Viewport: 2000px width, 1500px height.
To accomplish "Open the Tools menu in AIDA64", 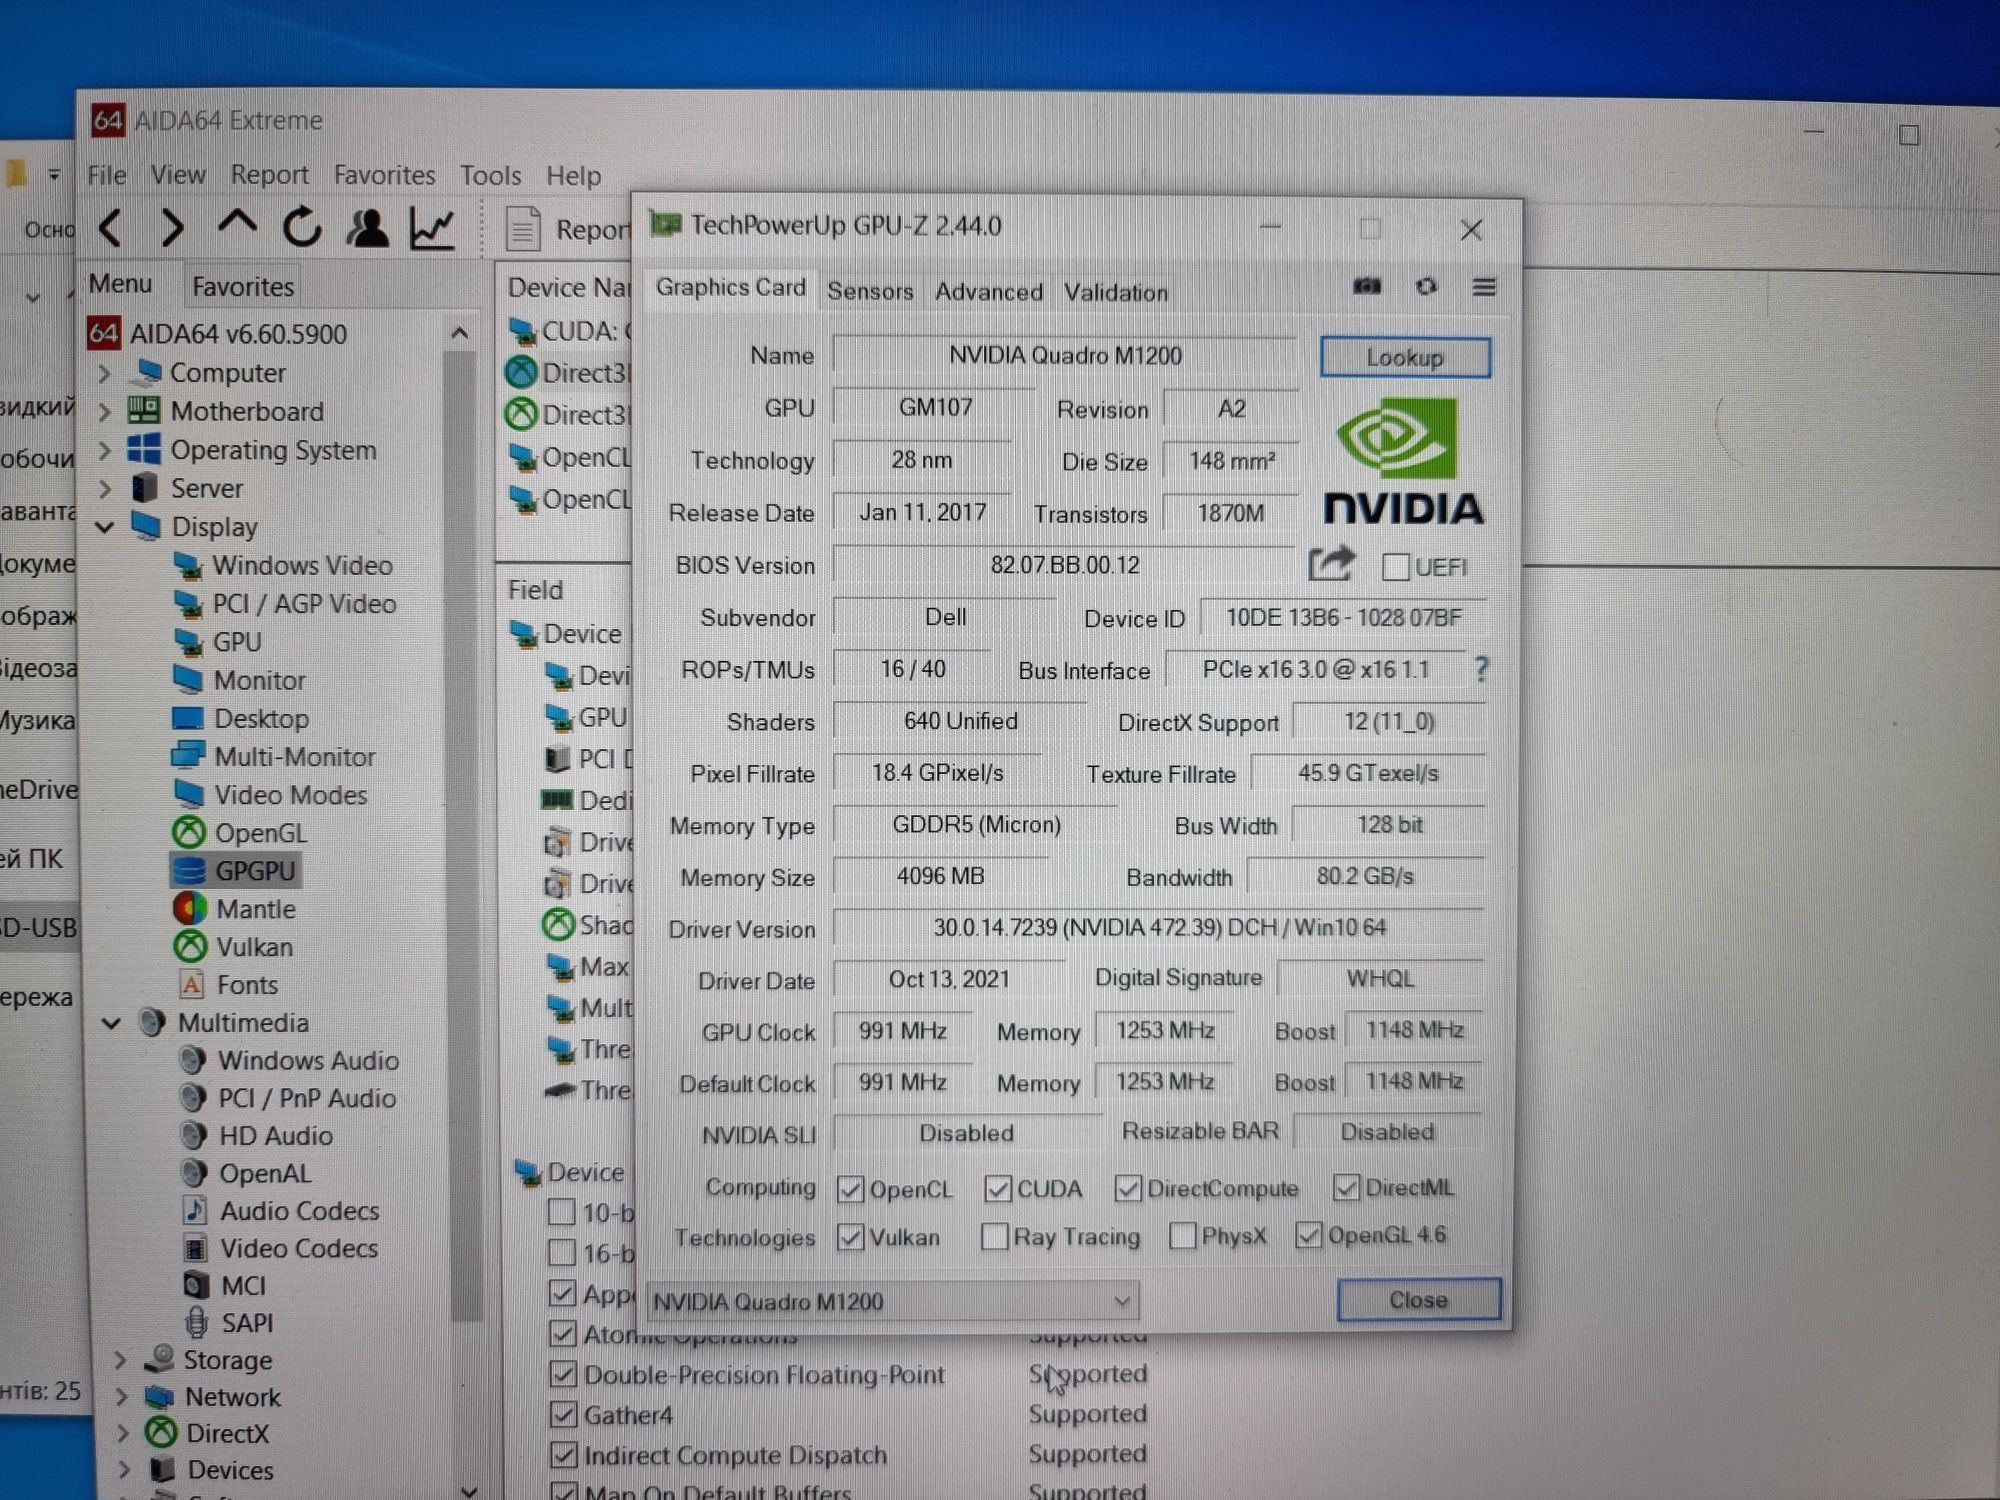I will [x=490, y=176].
